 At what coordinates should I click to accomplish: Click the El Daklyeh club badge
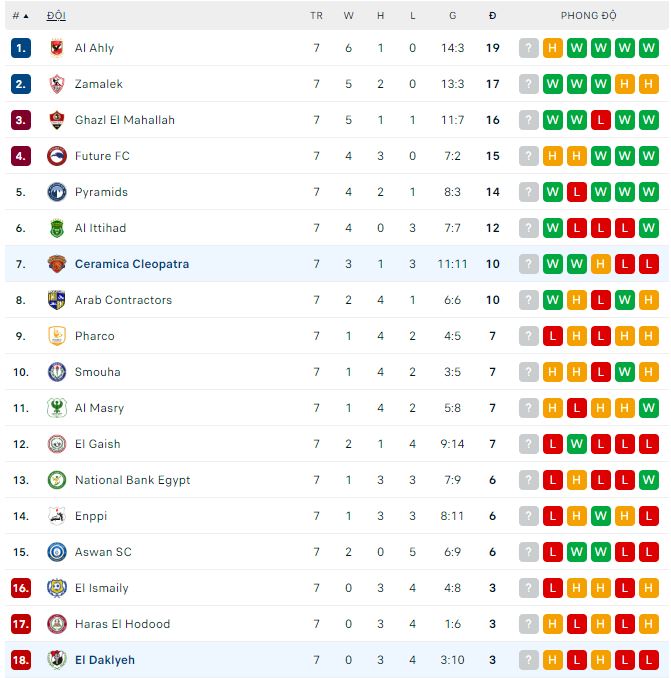(56, 660)
